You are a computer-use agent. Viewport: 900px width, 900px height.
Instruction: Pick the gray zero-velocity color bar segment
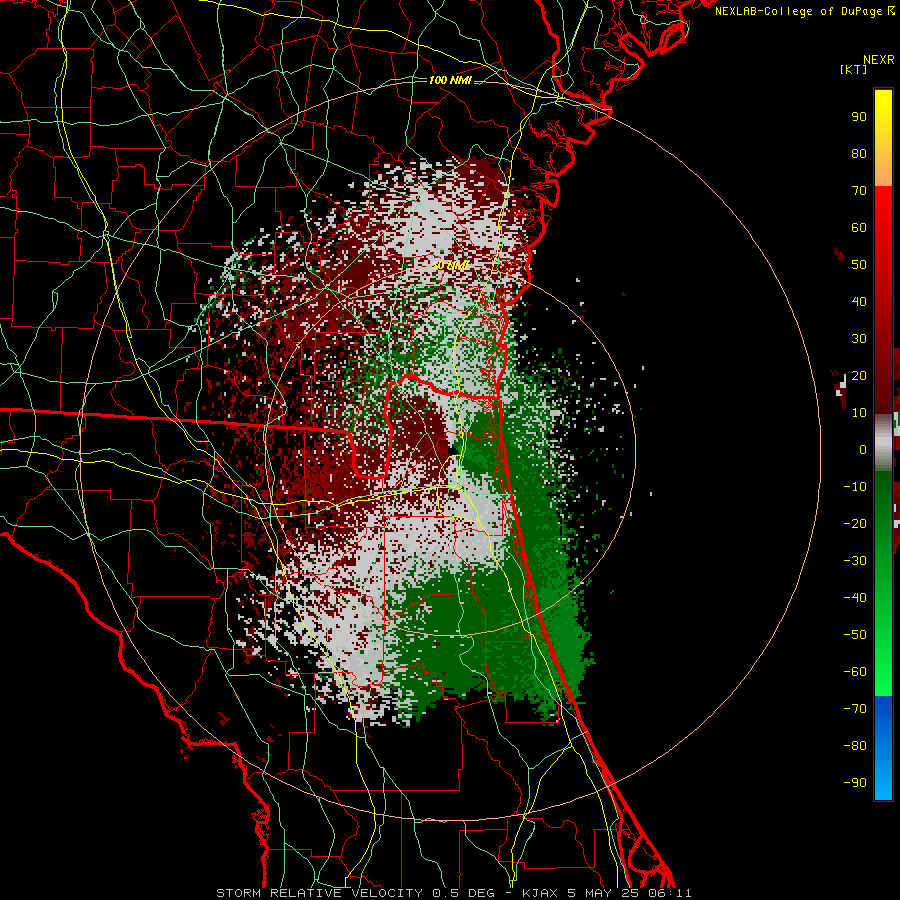coord(883,443)
